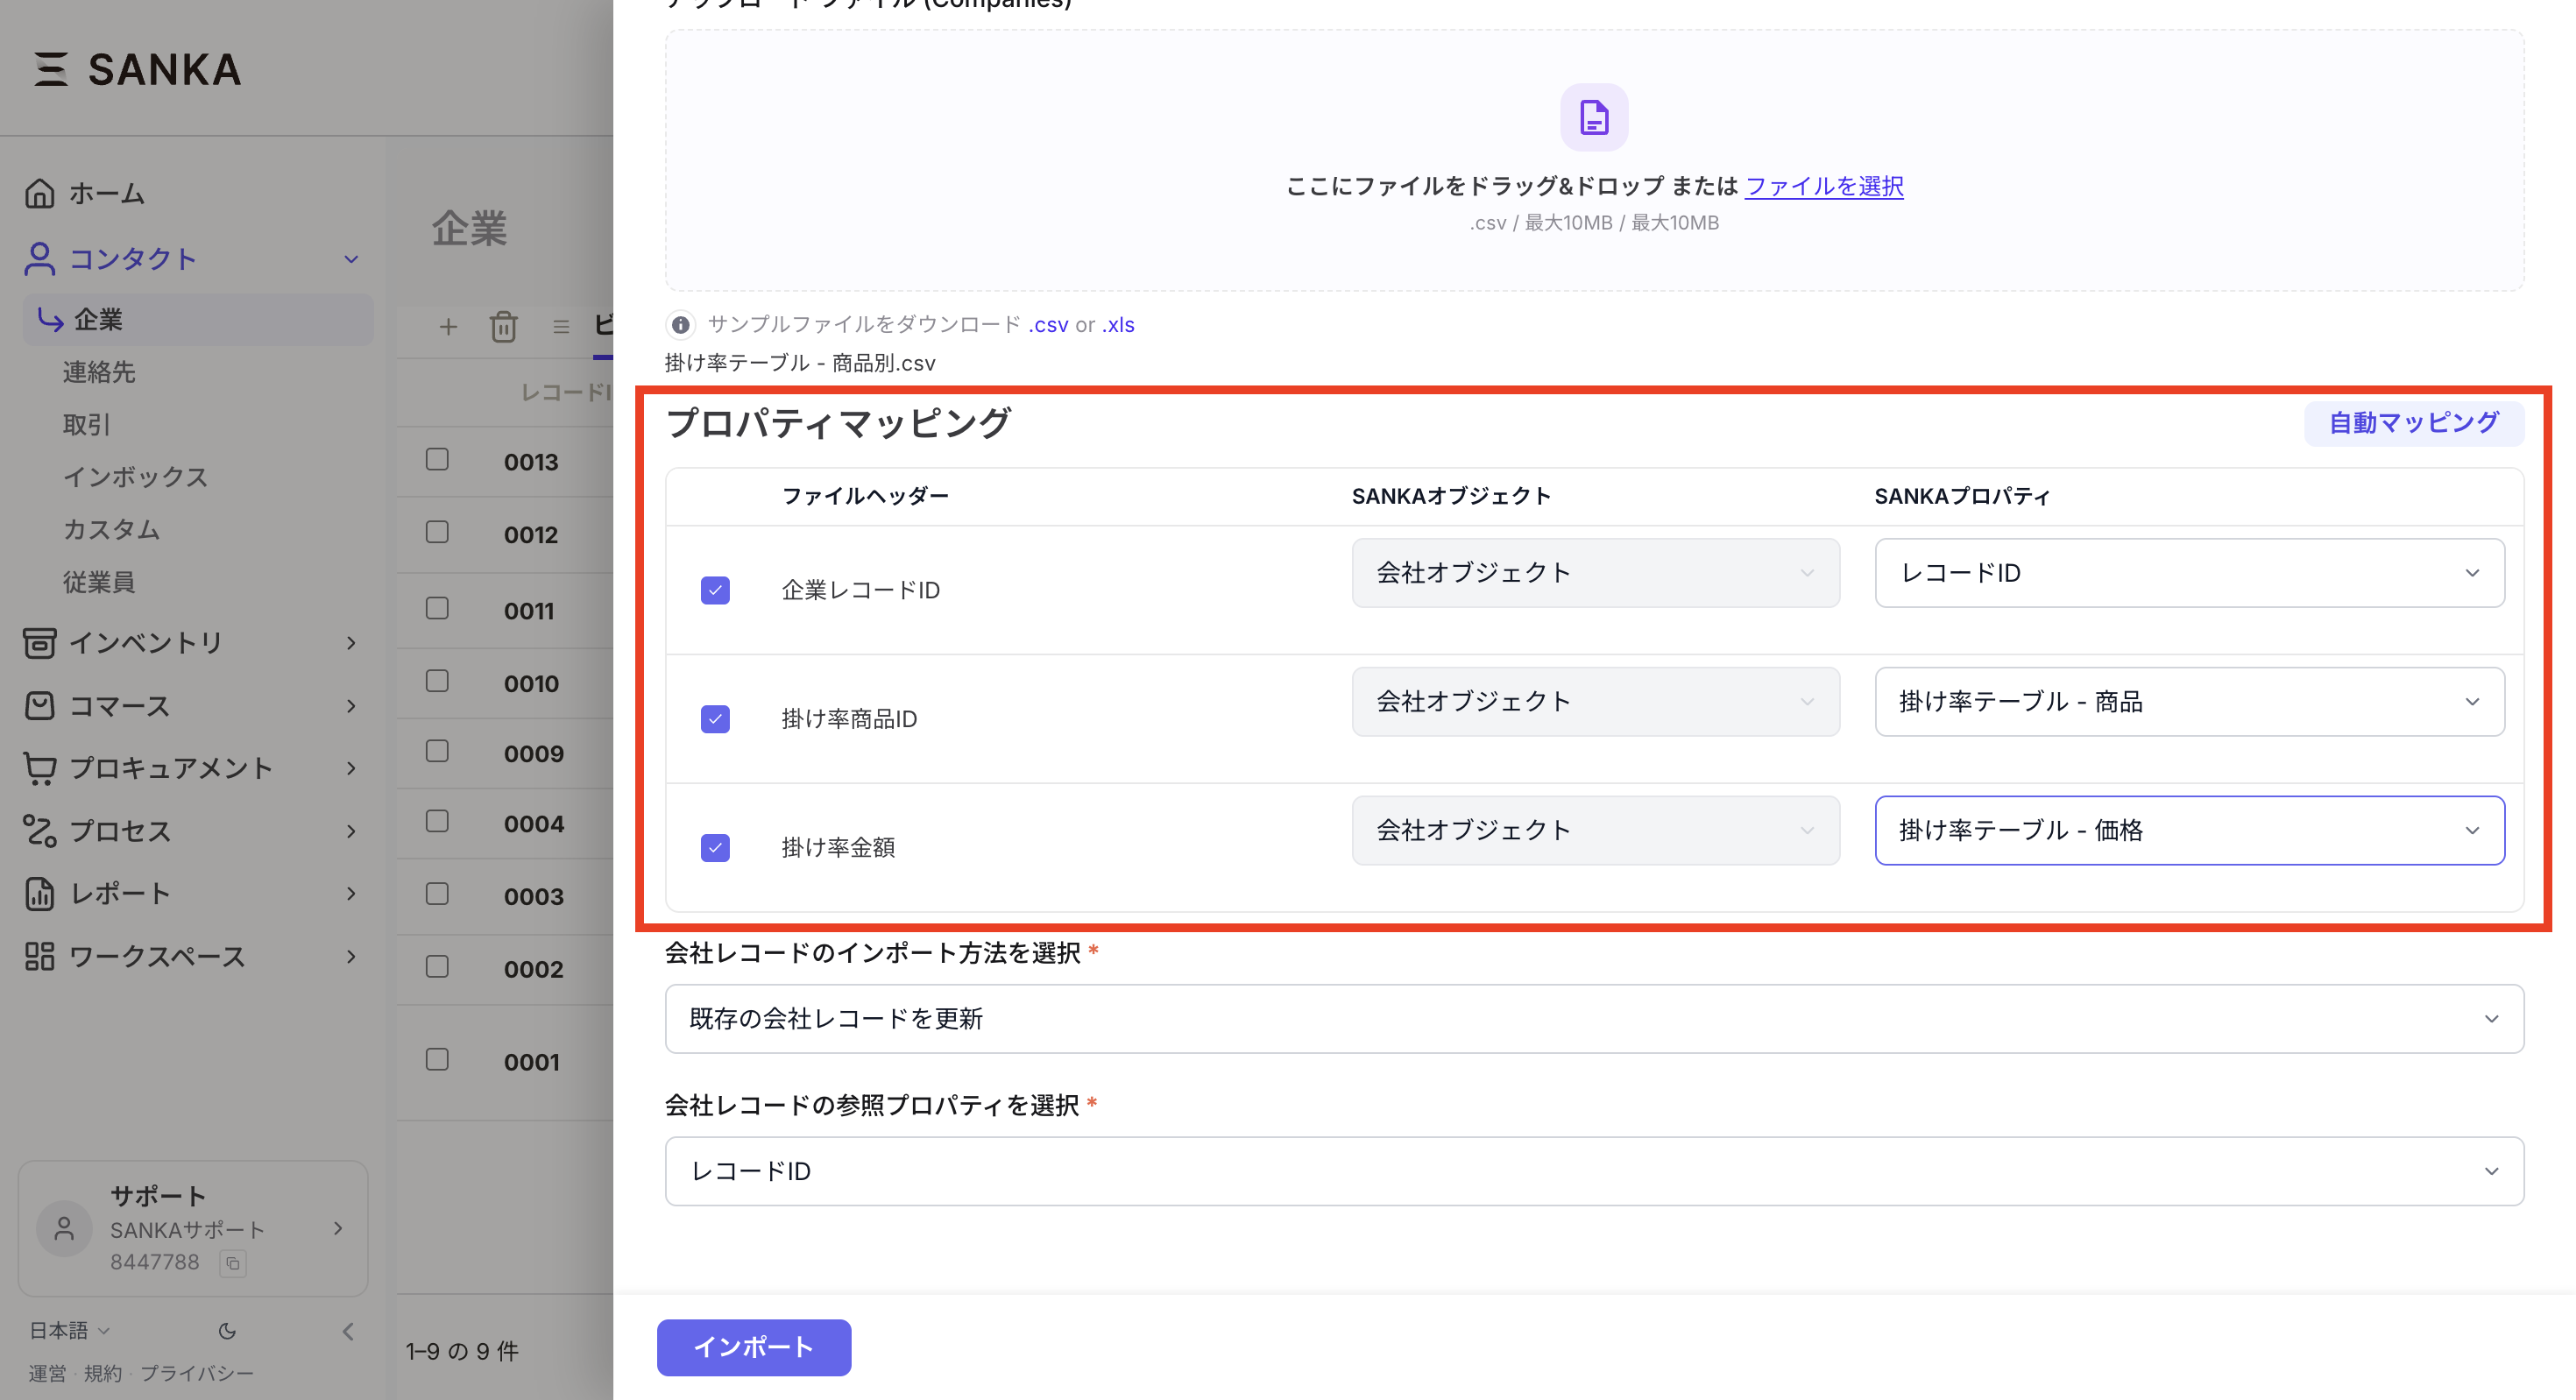This screenshot has width=2576, height=1400.
Task: Uncheck the 掛け率金額 mapping checkbox
Action: tap(715, 848)
